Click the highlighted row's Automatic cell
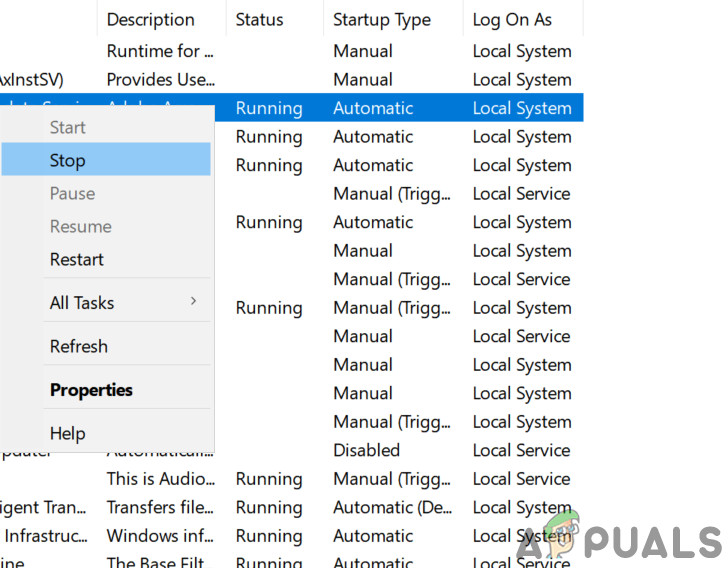Image resolution: width=728 pixels, height=568 pixels. pos(373,108)
